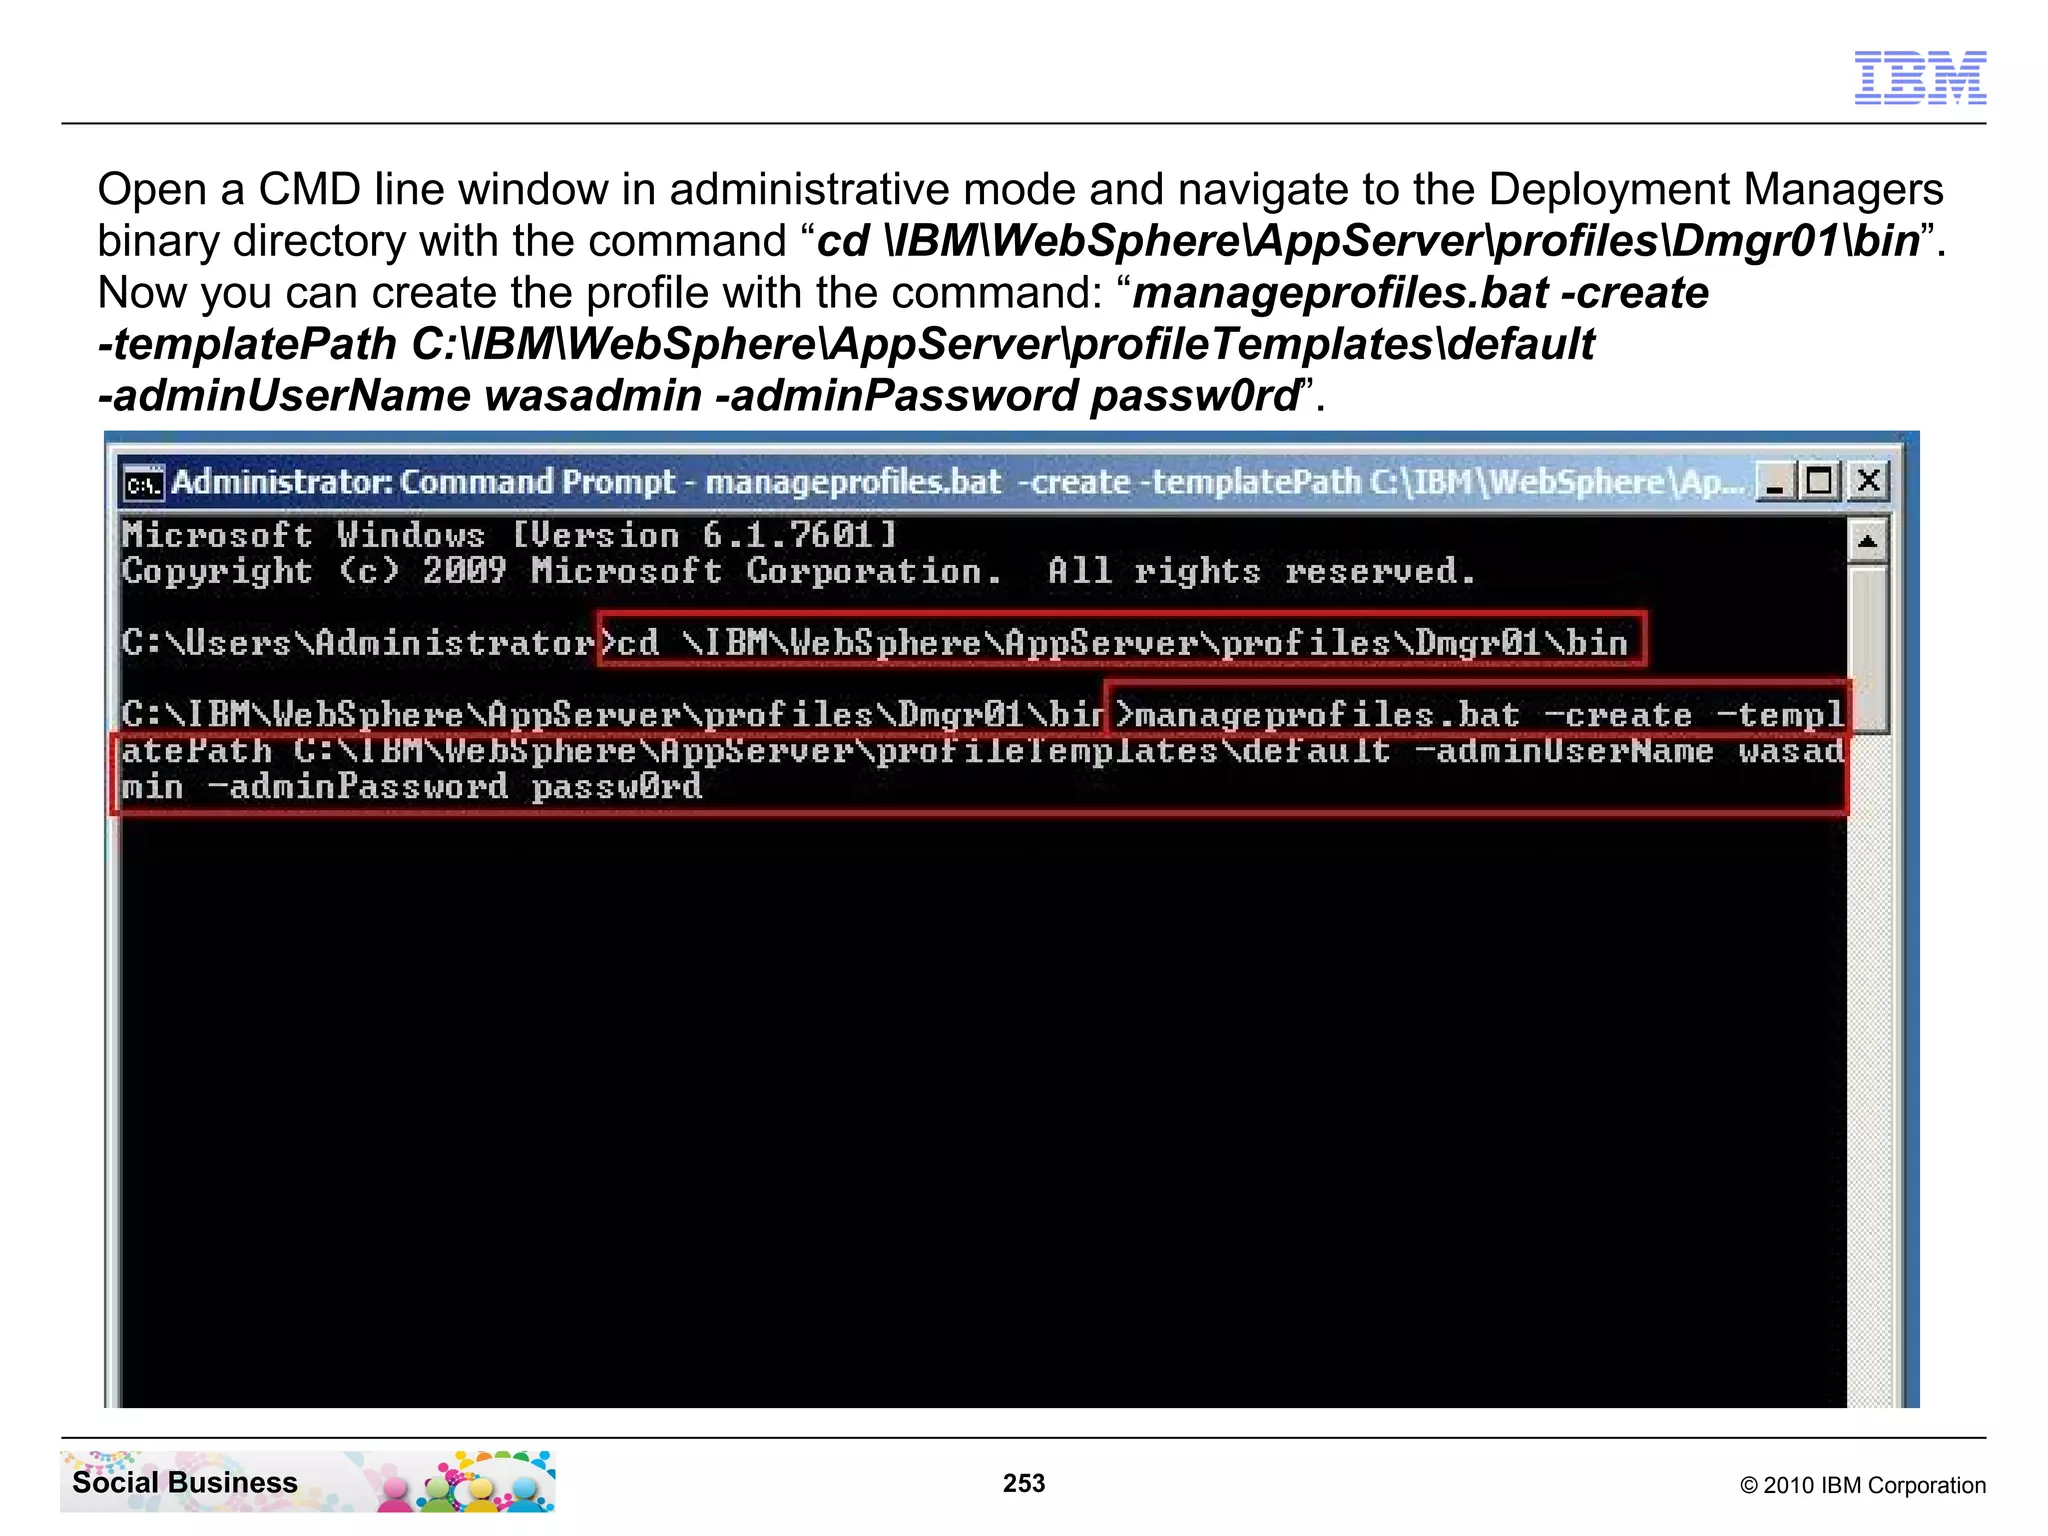
Task: Minimize the Command Prompt window
Action: click(1776, 482)
